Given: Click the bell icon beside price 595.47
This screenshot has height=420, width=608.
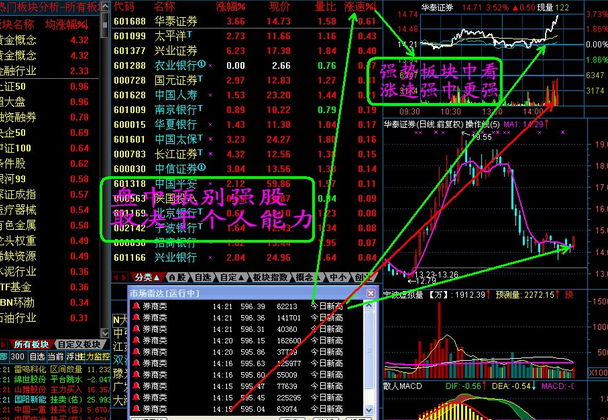Looking at the screenshot, I should [x=136, y=386].
